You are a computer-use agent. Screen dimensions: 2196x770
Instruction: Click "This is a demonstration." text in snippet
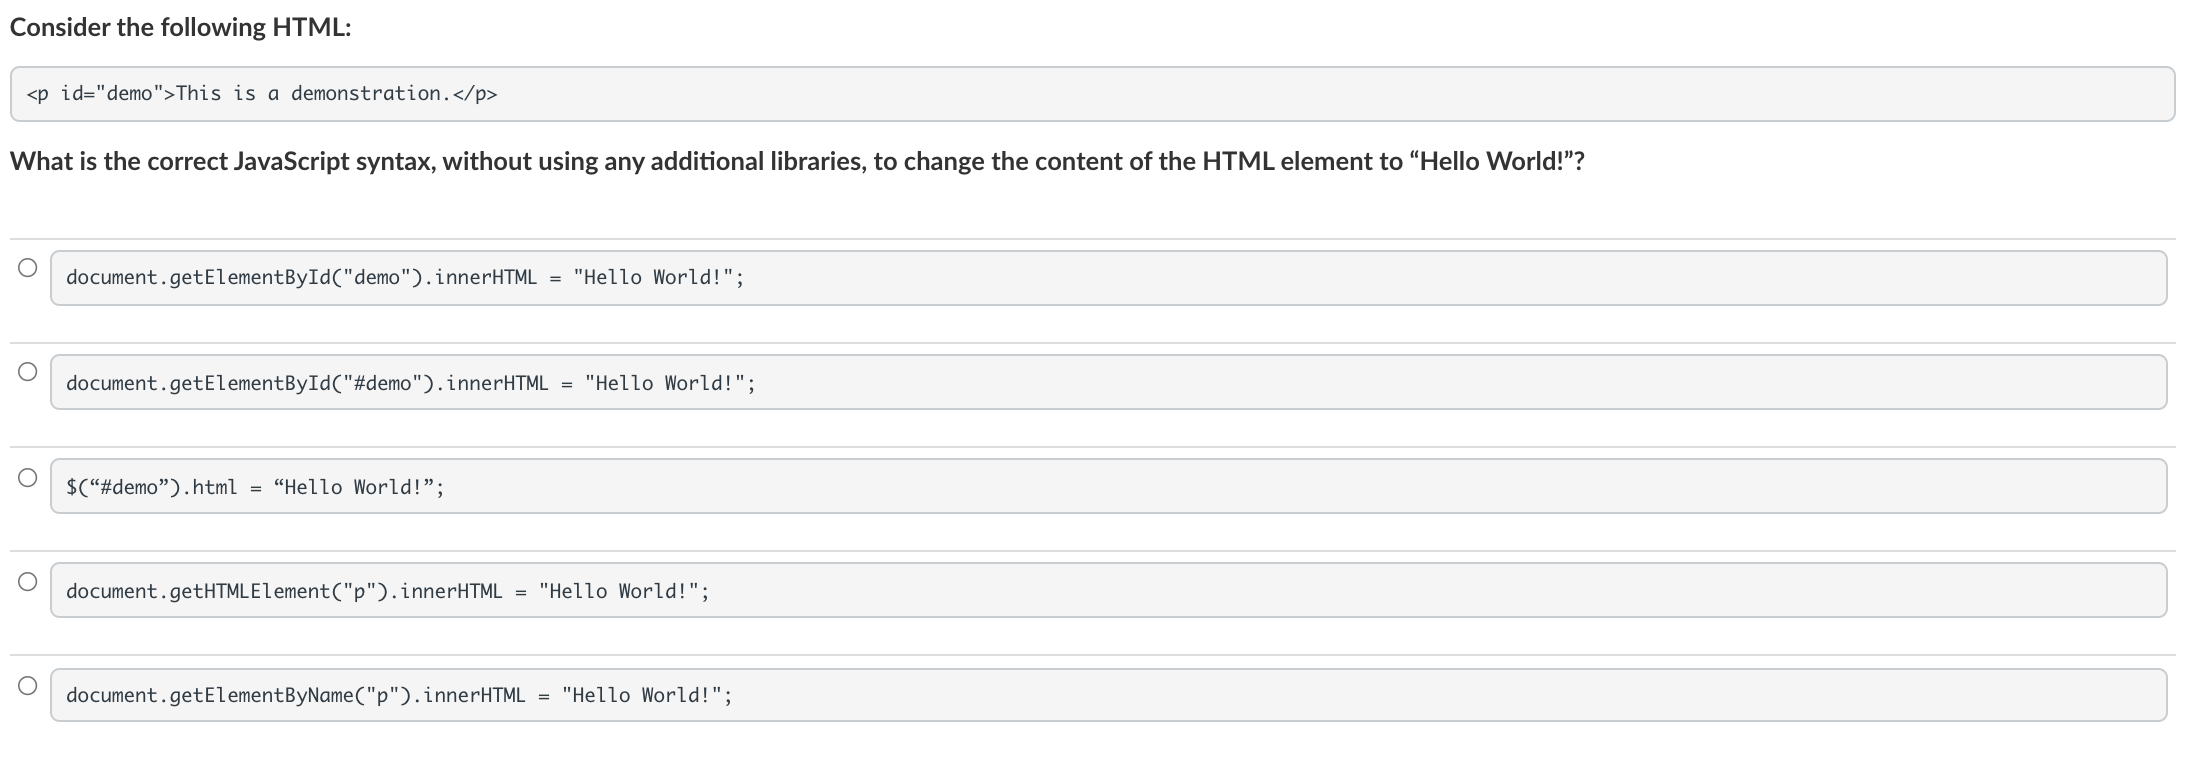(314, 93)
